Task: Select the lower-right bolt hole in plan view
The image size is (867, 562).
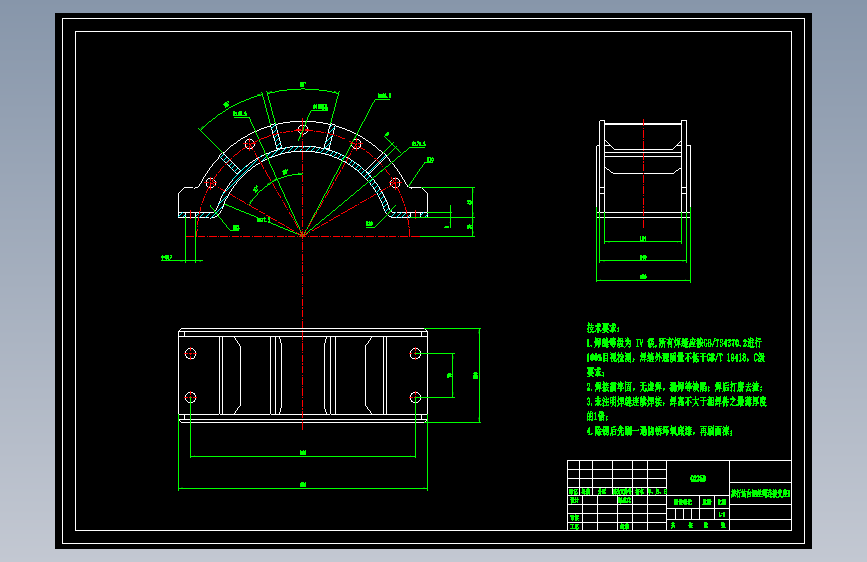Action: pyautogui.click(x=415, y=397)
